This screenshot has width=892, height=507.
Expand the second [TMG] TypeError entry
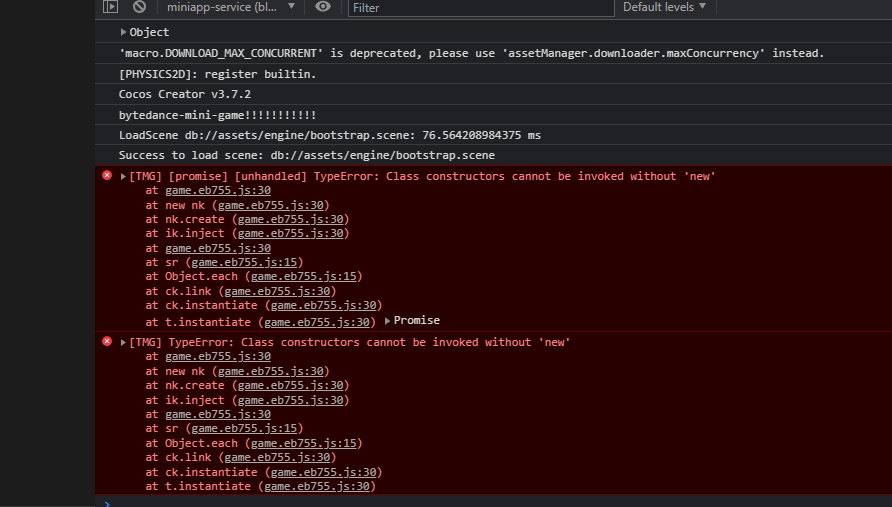[x=123, y=343]
